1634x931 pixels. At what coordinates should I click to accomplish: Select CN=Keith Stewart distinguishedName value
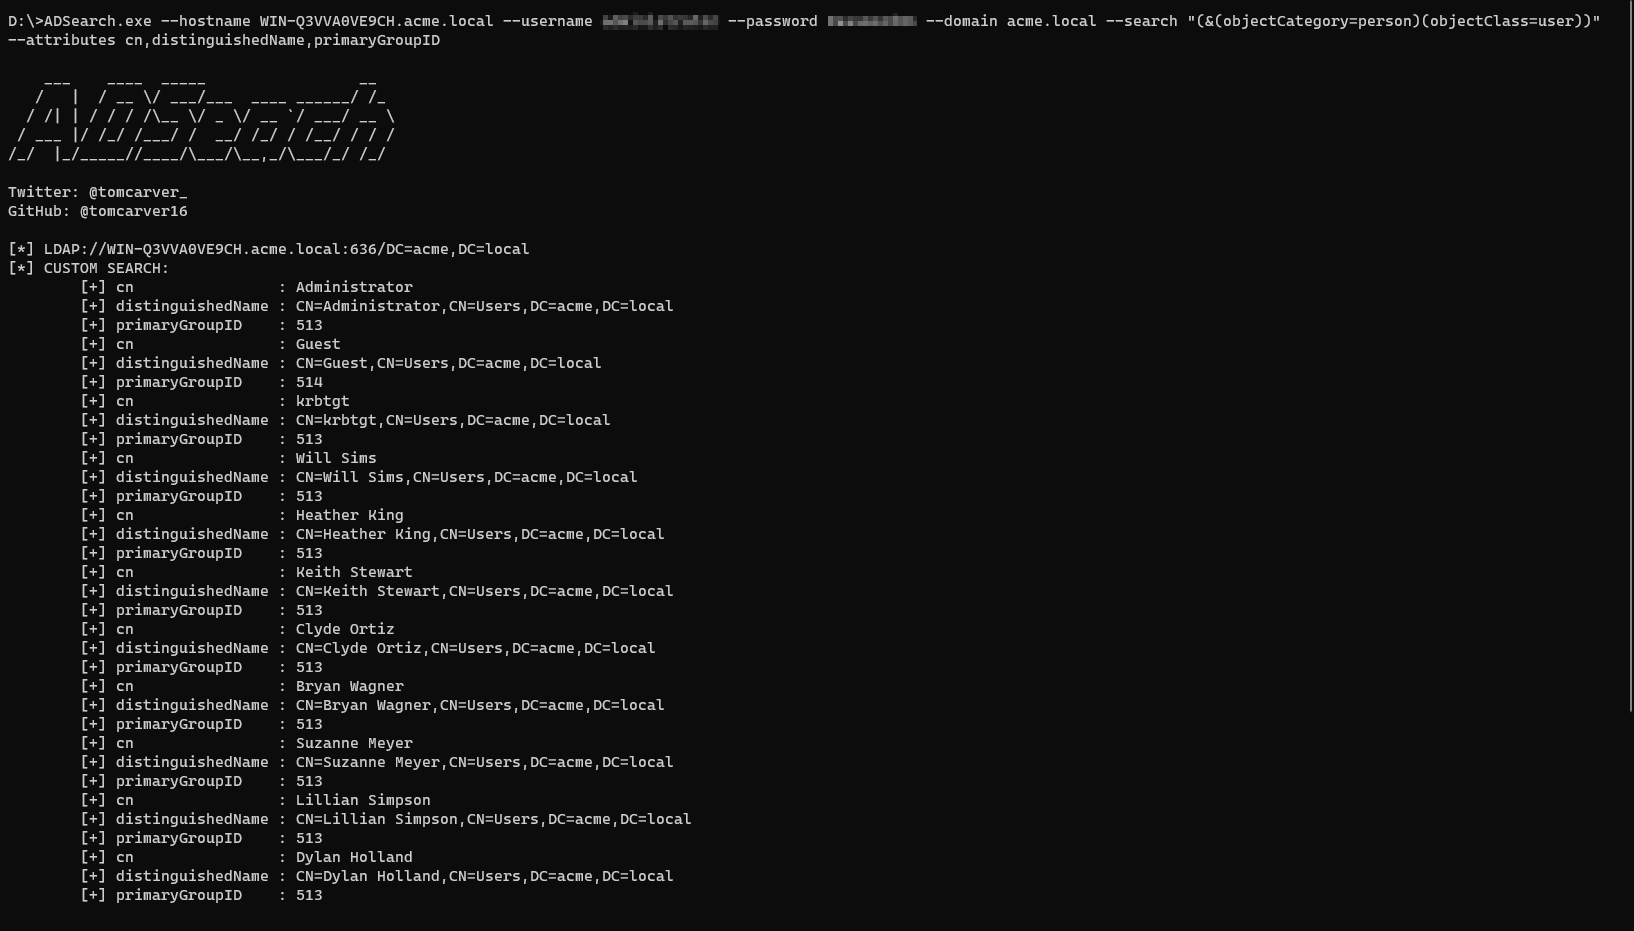tap(484, 591)
